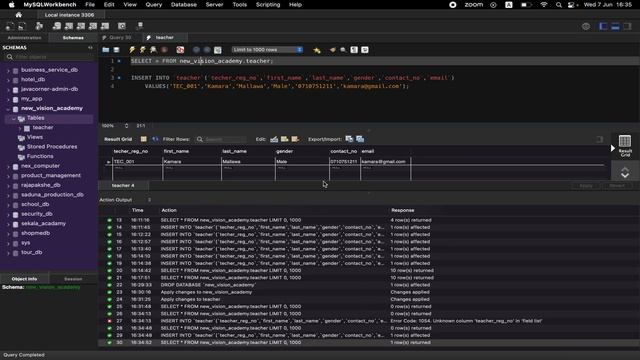Switch to the Administration tab

pos(24,38)
